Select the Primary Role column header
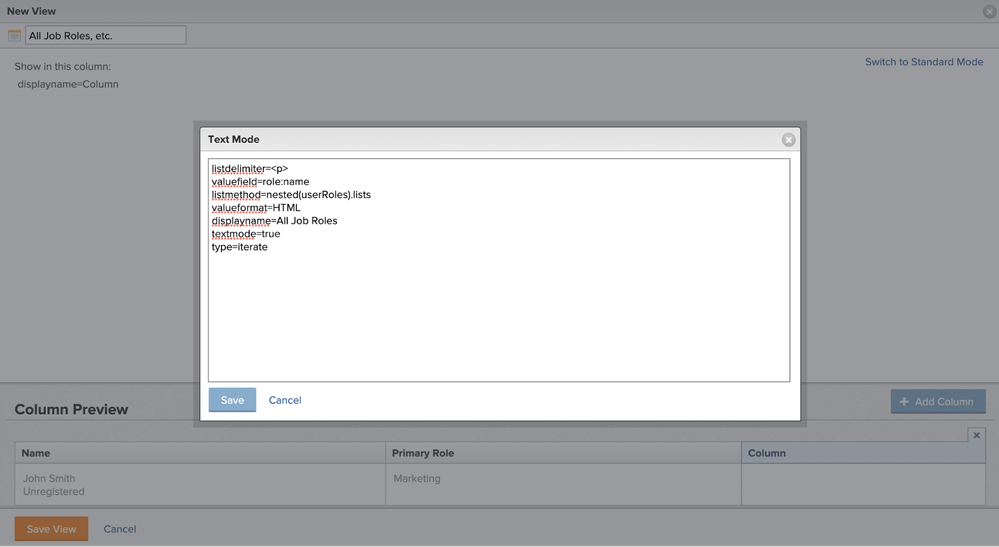Screen dimensions: 999x547 point(562,453)
